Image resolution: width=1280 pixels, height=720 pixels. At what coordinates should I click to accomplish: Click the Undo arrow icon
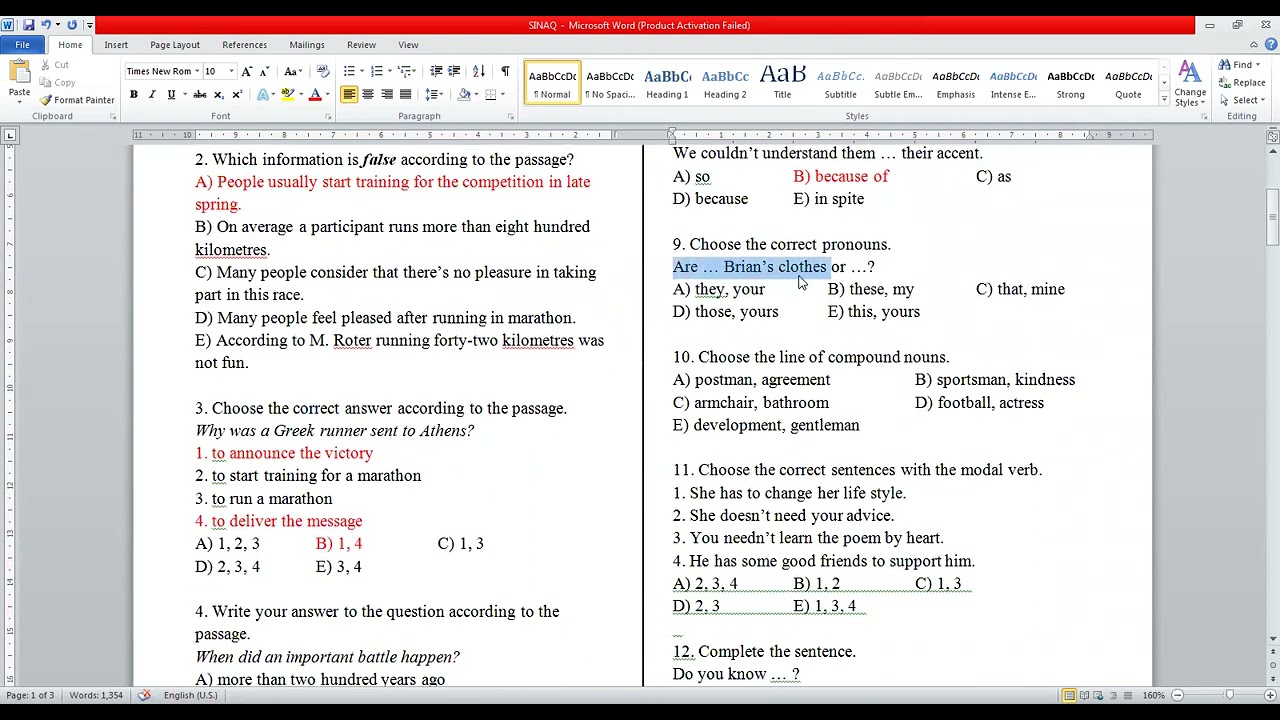45,25
